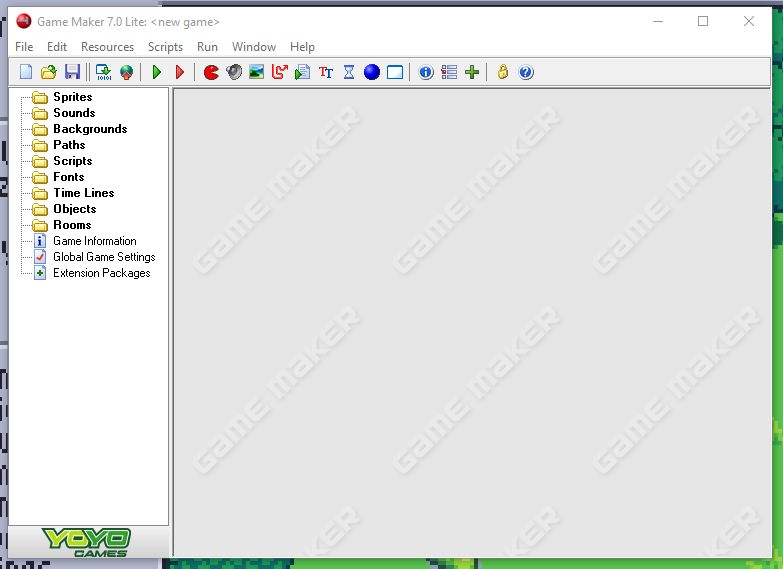Open game information toolbar icon

[426, 72]
